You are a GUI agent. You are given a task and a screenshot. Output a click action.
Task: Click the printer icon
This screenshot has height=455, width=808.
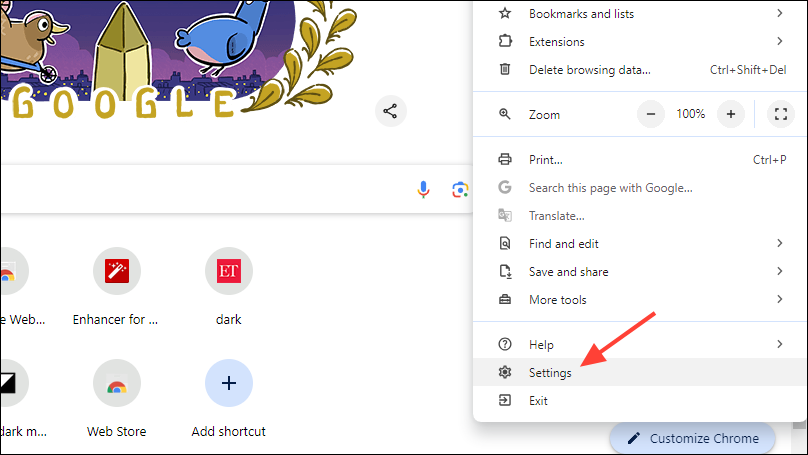coord(505,159)
